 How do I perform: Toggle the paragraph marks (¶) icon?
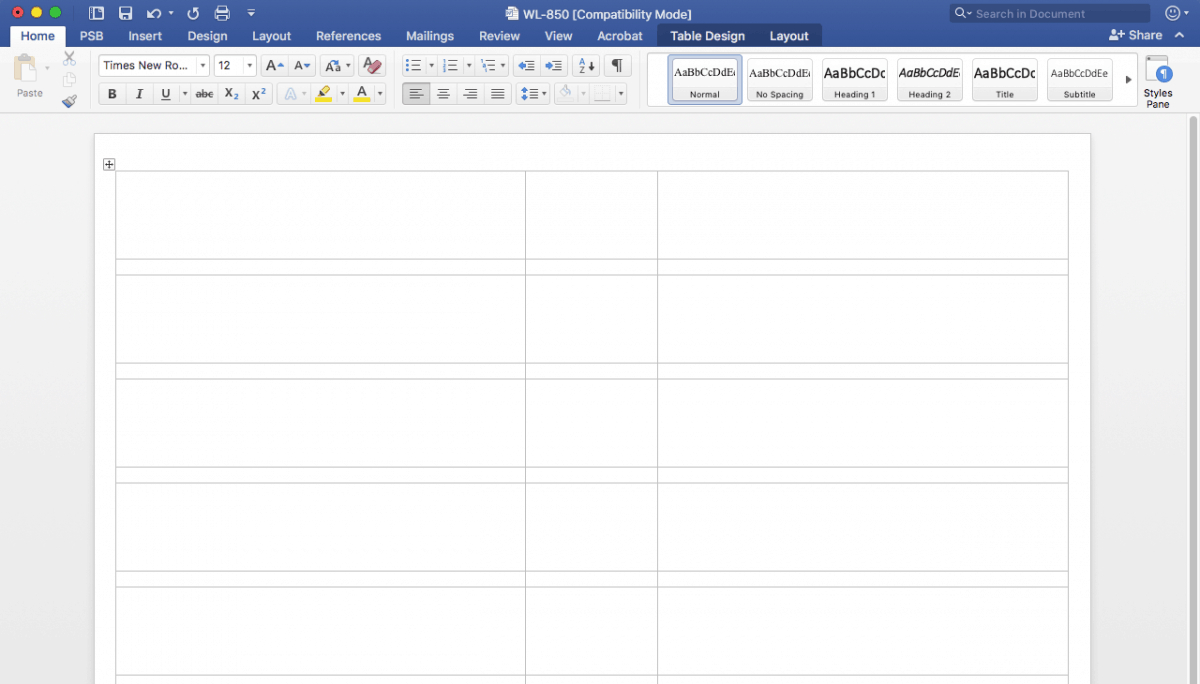point(617,65)
